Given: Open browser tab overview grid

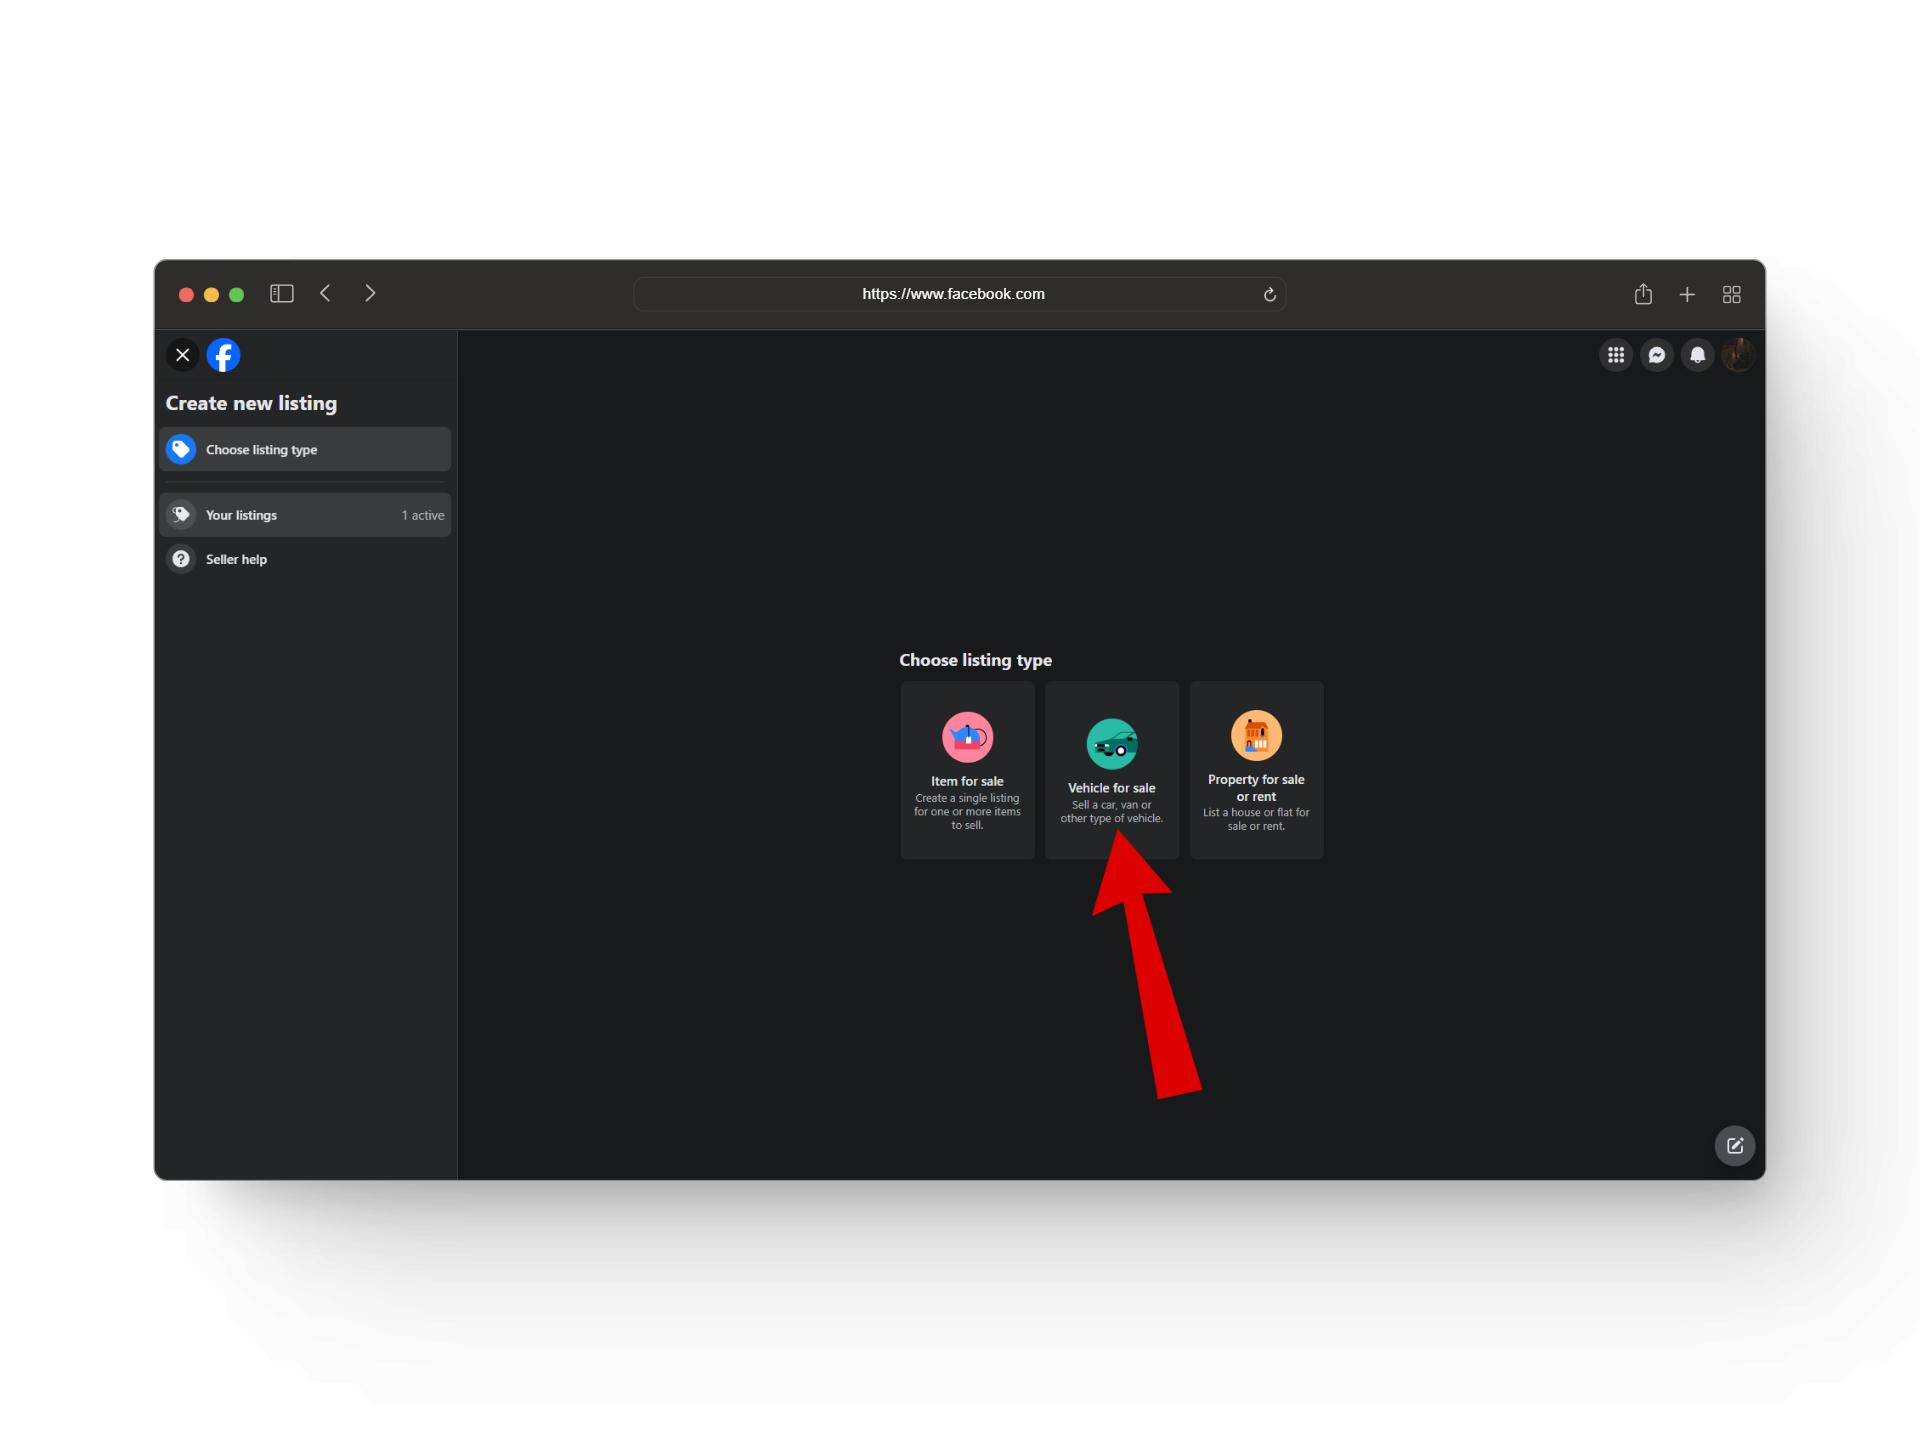Looking at the screenshot, I should (1734, 293).
